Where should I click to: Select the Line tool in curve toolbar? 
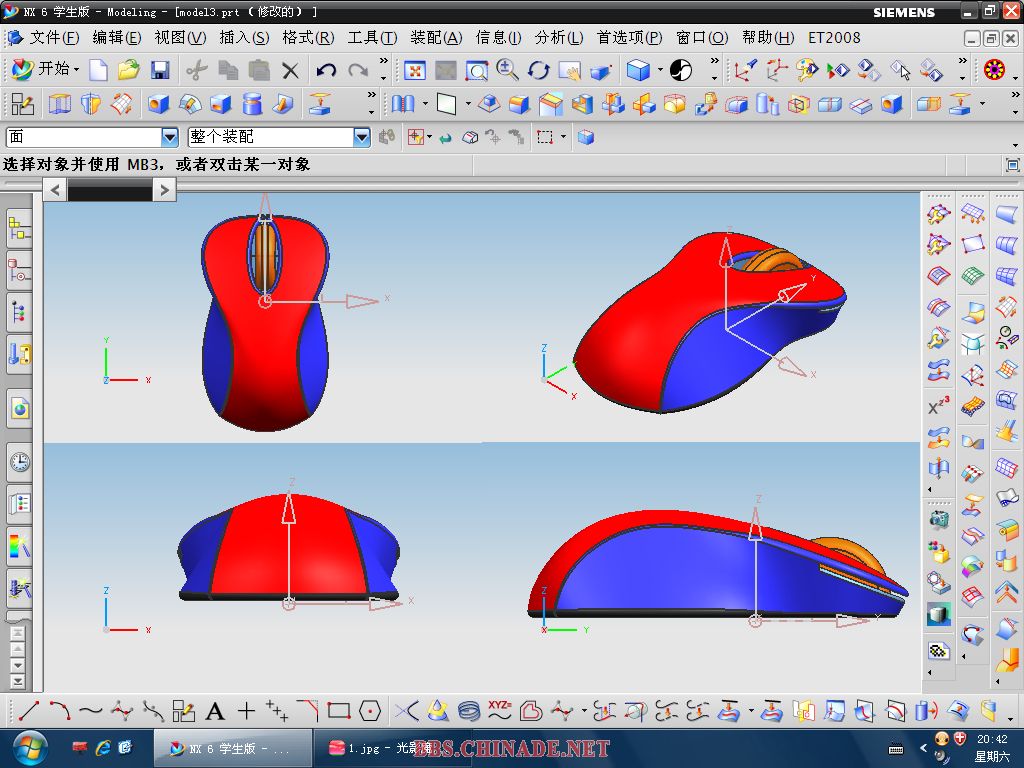tap(28, 712)
